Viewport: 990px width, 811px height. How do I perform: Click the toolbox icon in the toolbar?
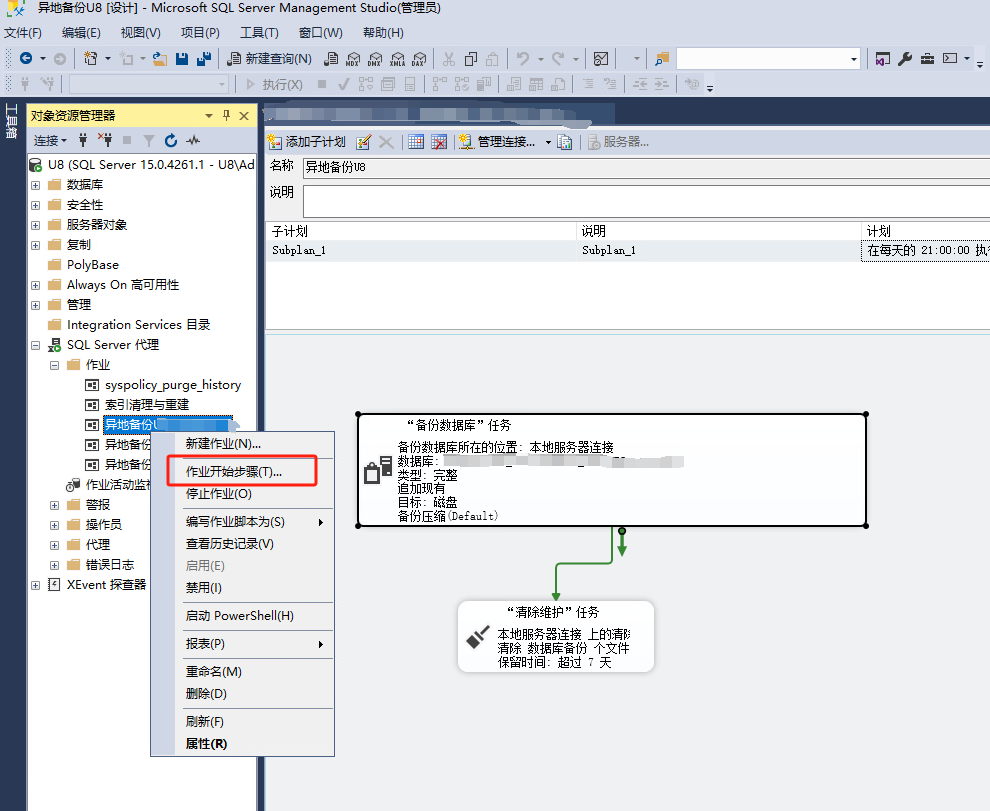(x=927, y=59)
